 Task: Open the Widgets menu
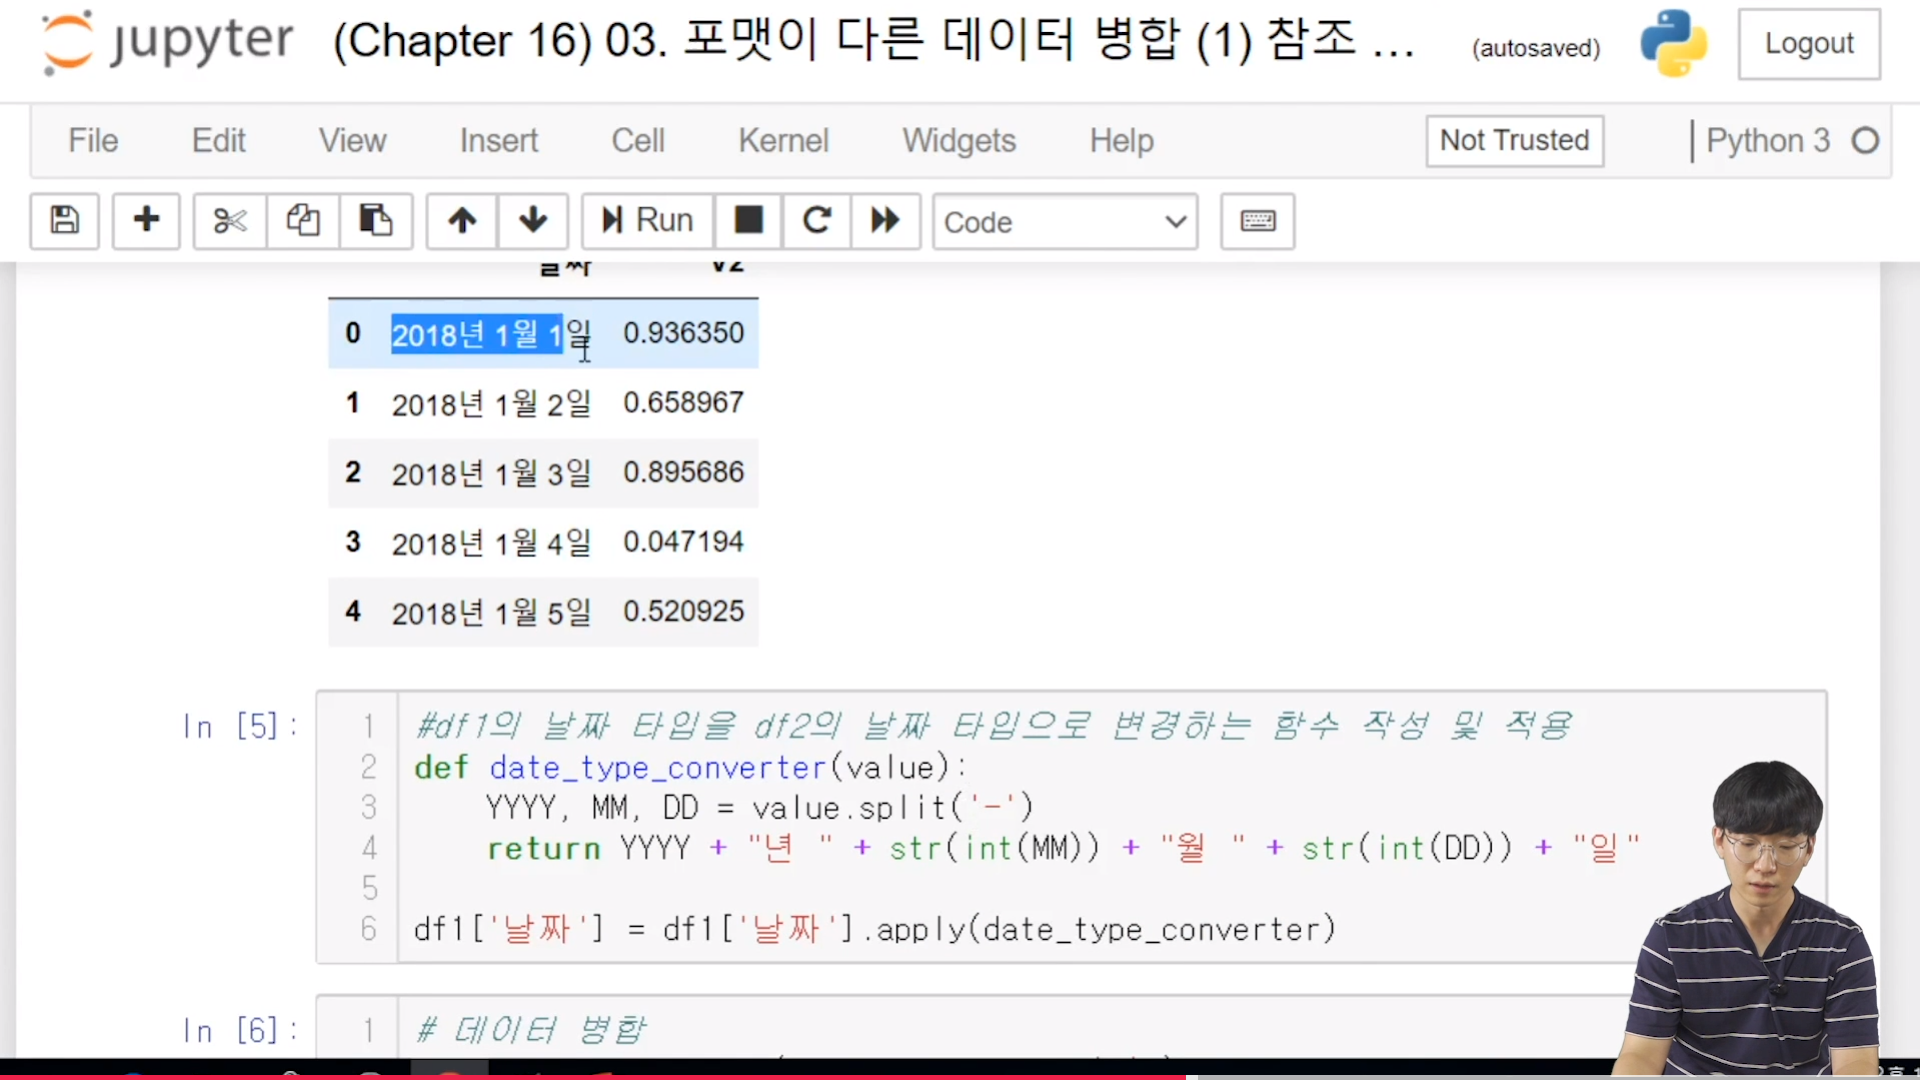[x=958, y=141]
